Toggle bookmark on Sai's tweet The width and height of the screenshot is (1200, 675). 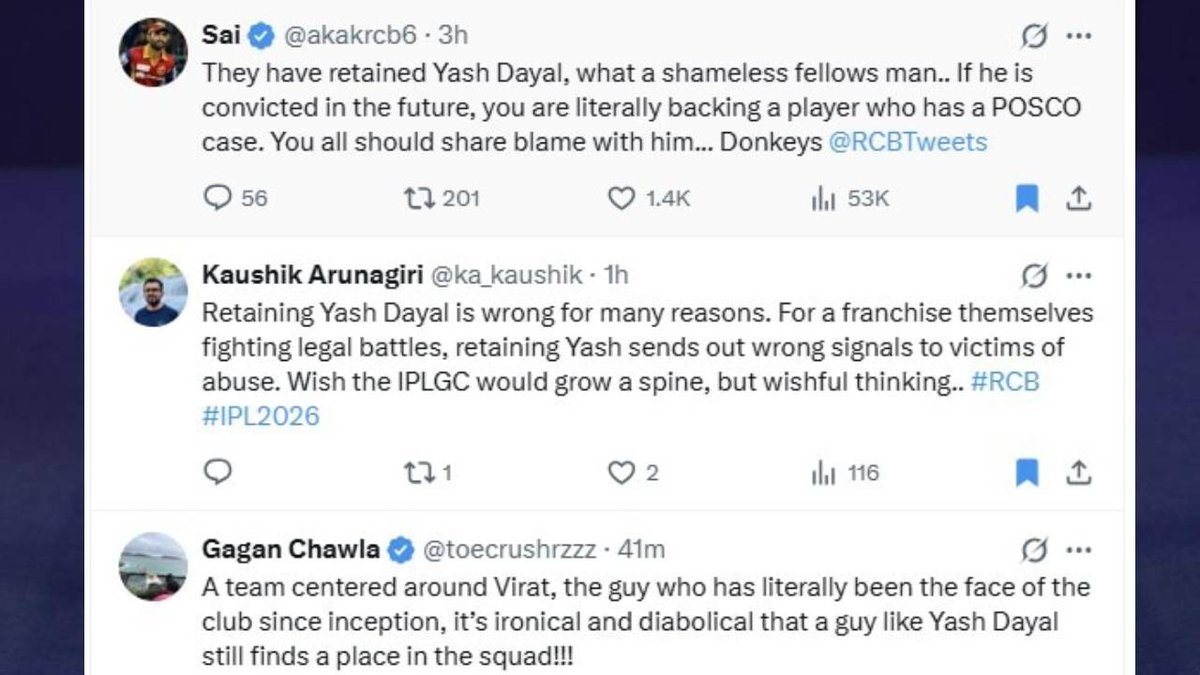click(x=1027, y=199)
